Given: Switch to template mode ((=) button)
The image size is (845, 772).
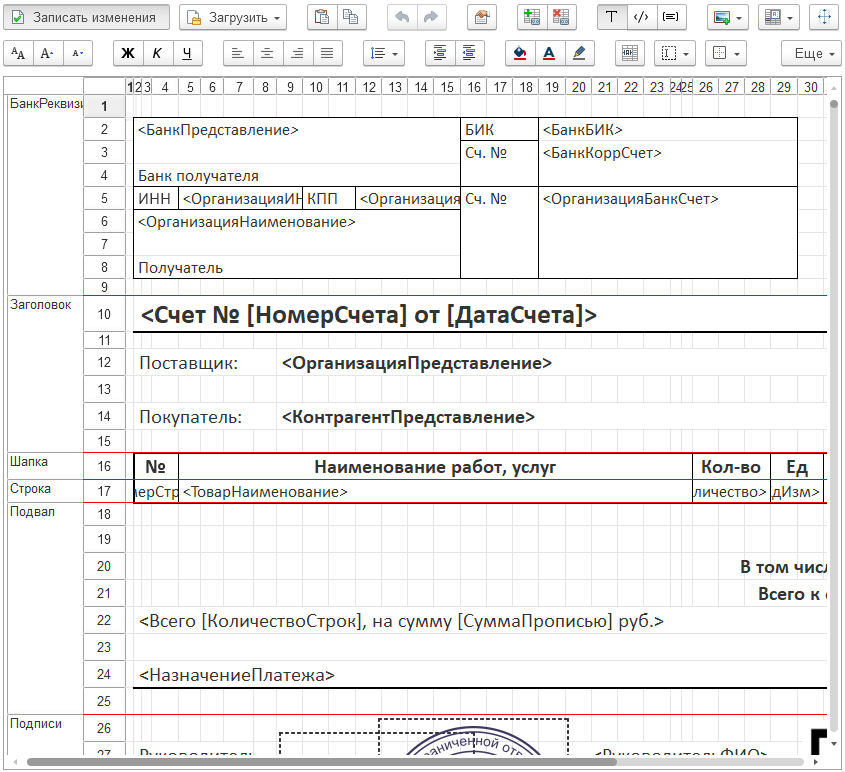Looking at the screenshot, I should (x=671, y=17).
